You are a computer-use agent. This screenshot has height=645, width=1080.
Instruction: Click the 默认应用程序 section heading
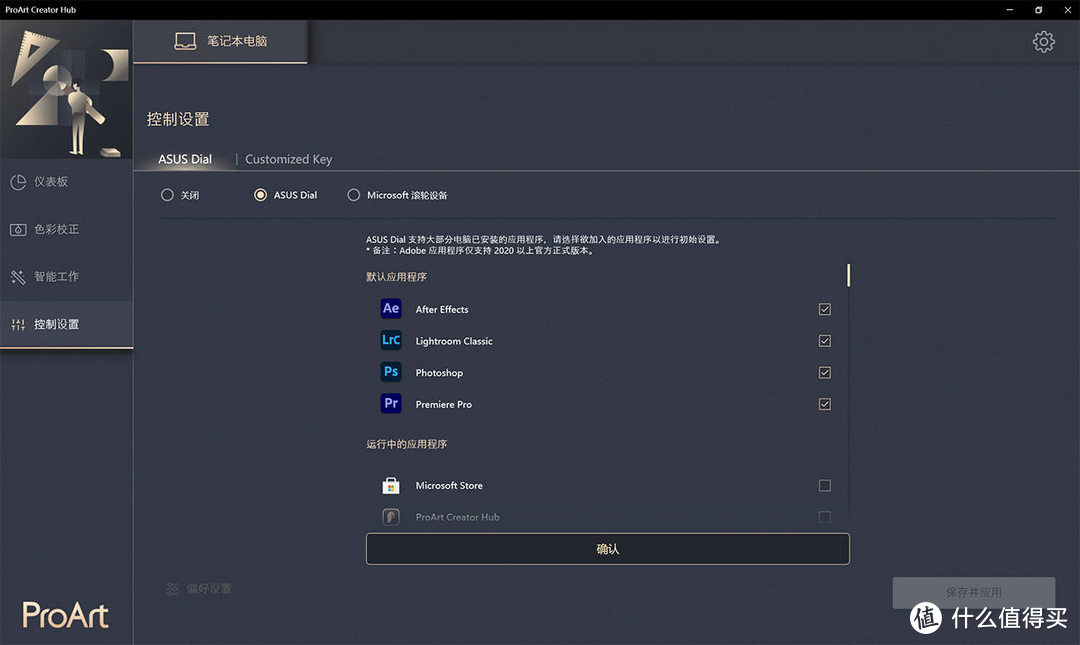396,277
